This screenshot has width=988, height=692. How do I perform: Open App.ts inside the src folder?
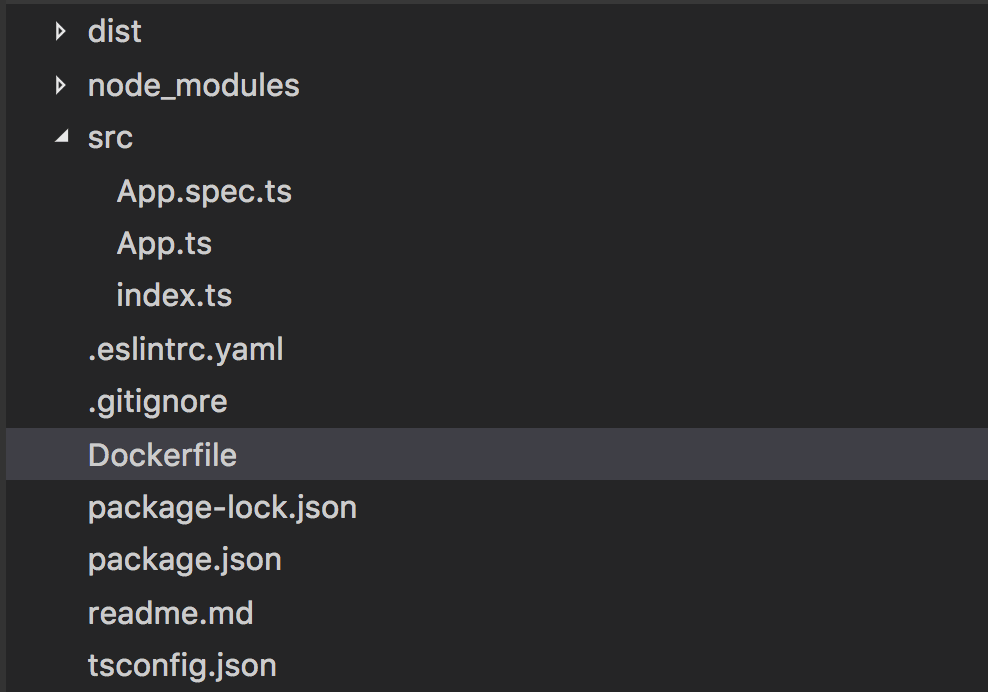163,243
